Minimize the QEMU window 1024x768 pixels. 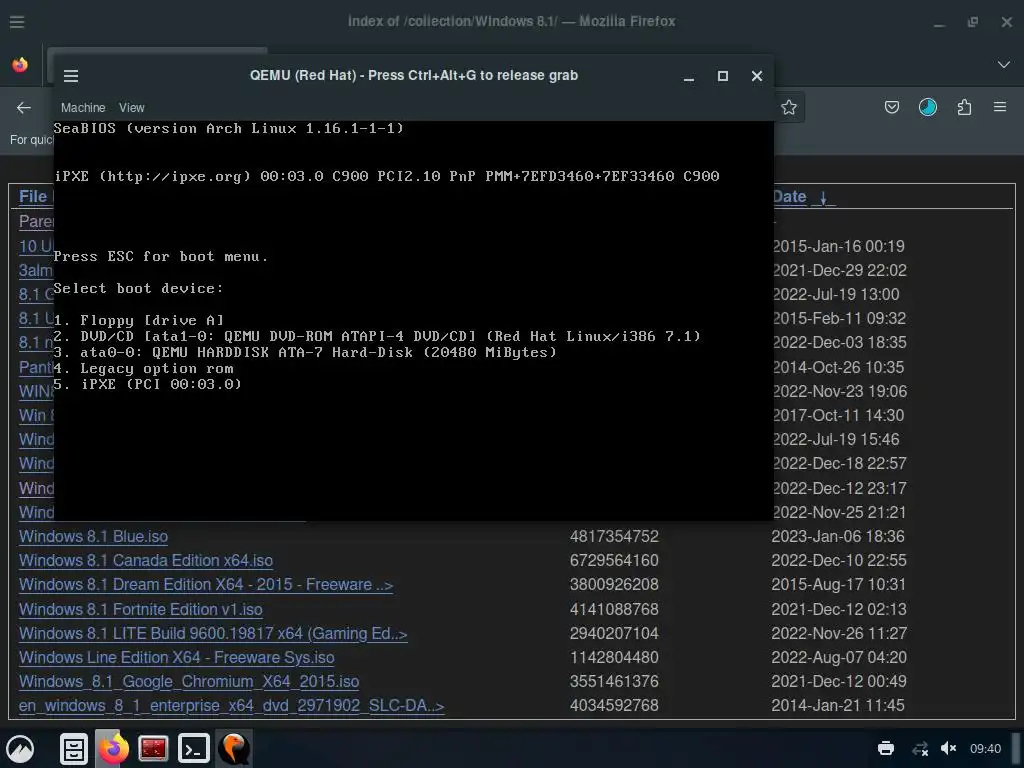[688, 76]
